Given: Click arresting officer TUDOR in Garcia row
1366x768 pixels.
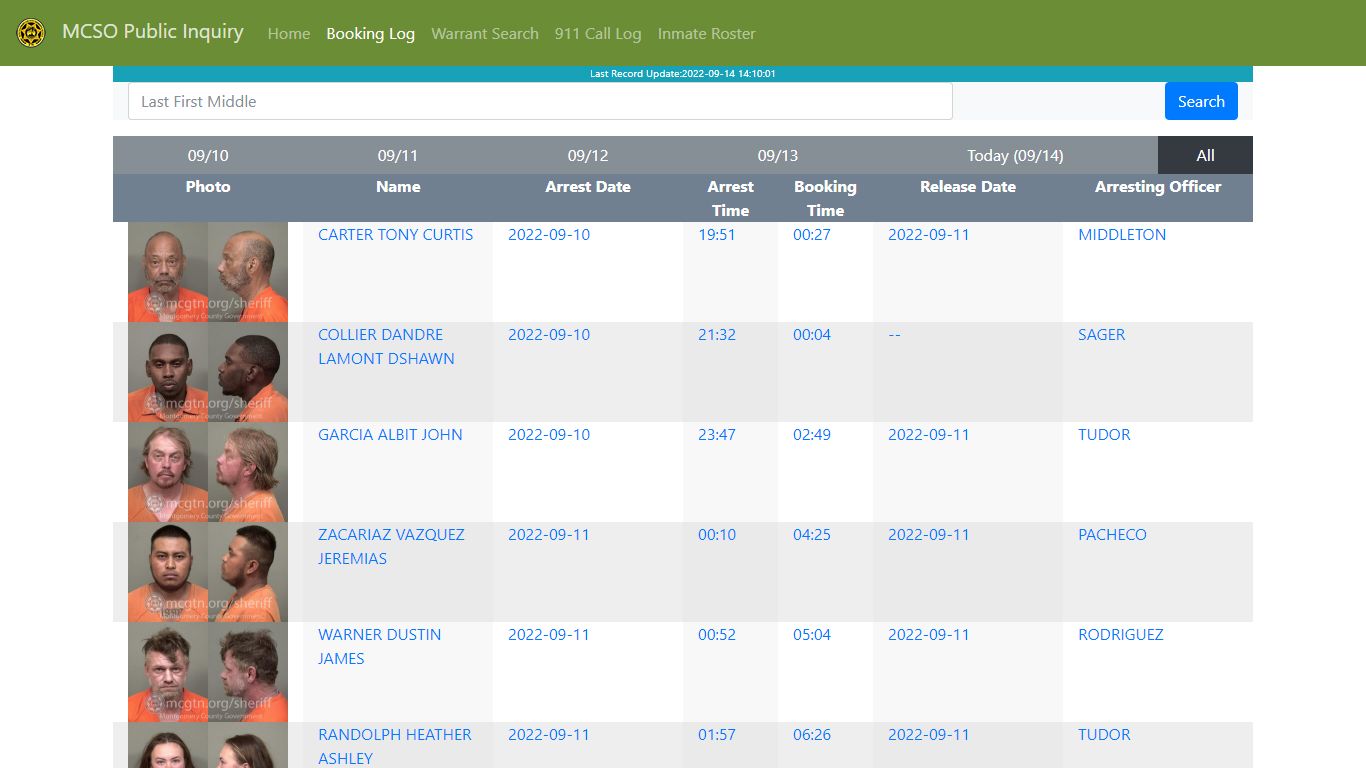Looking at the screenshot, I should [x=1104, y=434].
